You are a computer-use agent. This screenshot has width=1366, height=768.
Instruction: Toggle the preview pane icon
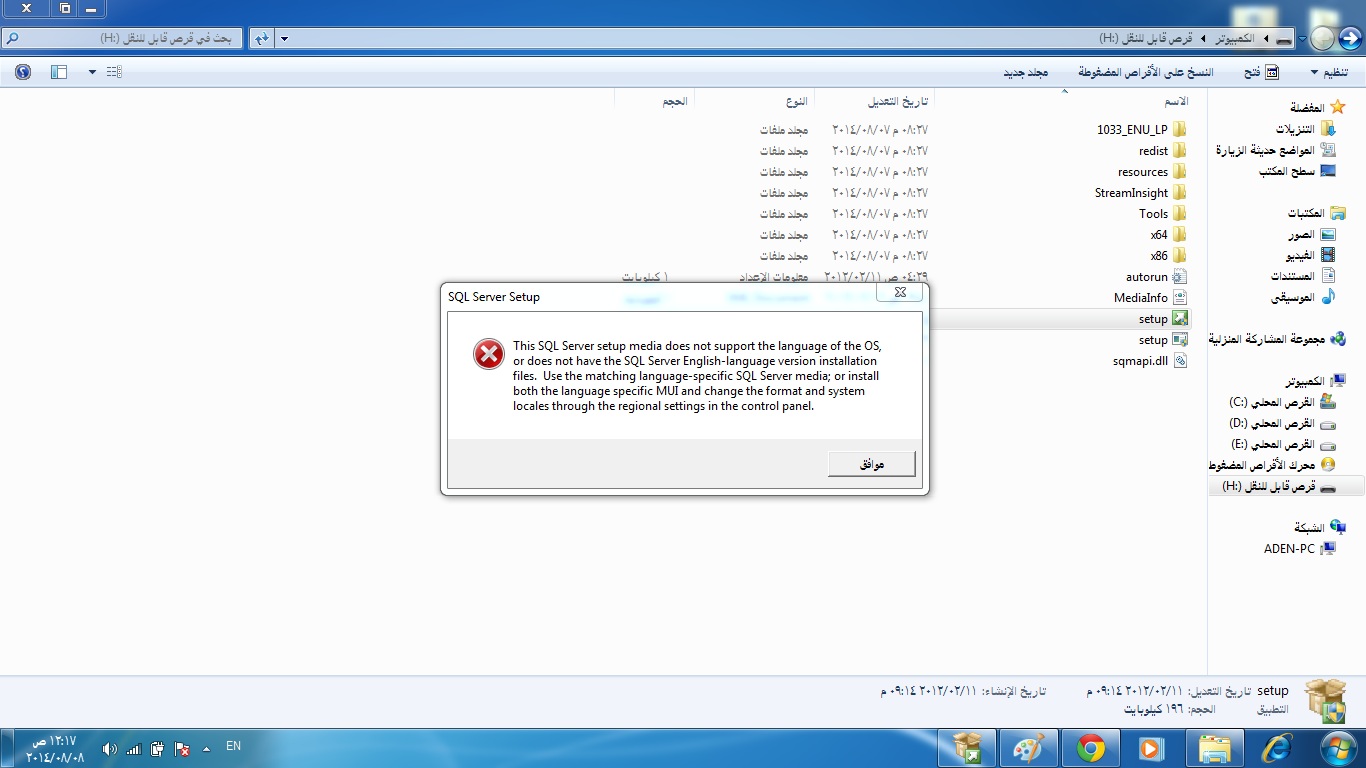(x=58, y=72)
